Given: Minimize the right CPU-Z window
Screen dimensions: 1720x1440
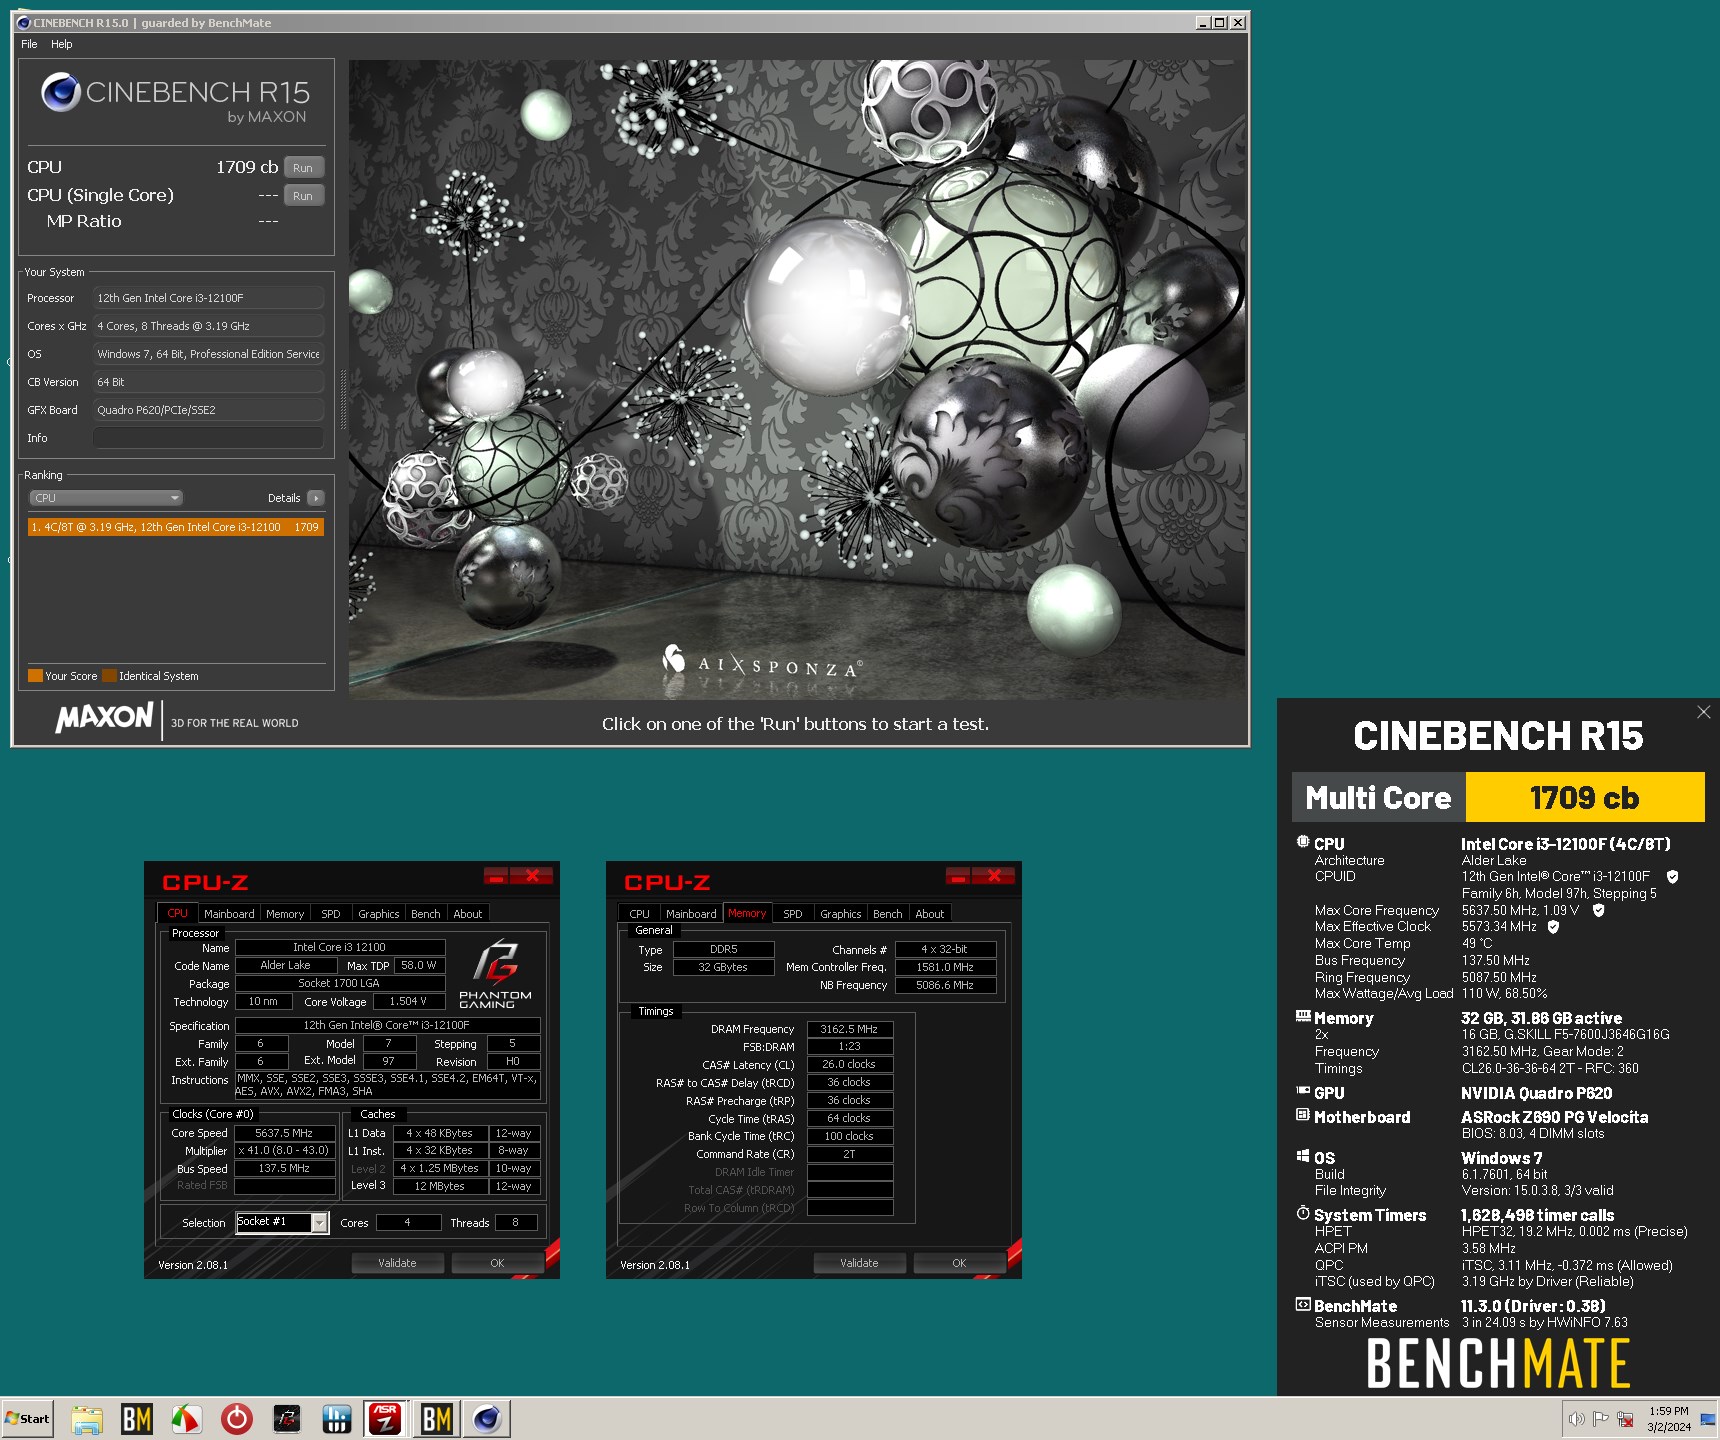Looking at the screenshot, I should 958,876.
